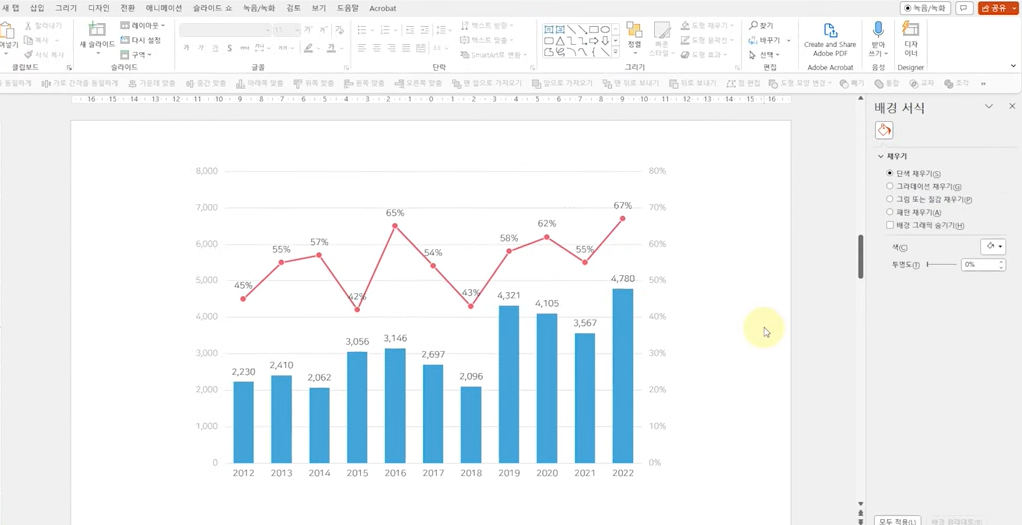The width and height of the screenshot is (1022, 525).
Task: Open the Layout (레이아웃) dropdown
Action: [x=143, y=25]
